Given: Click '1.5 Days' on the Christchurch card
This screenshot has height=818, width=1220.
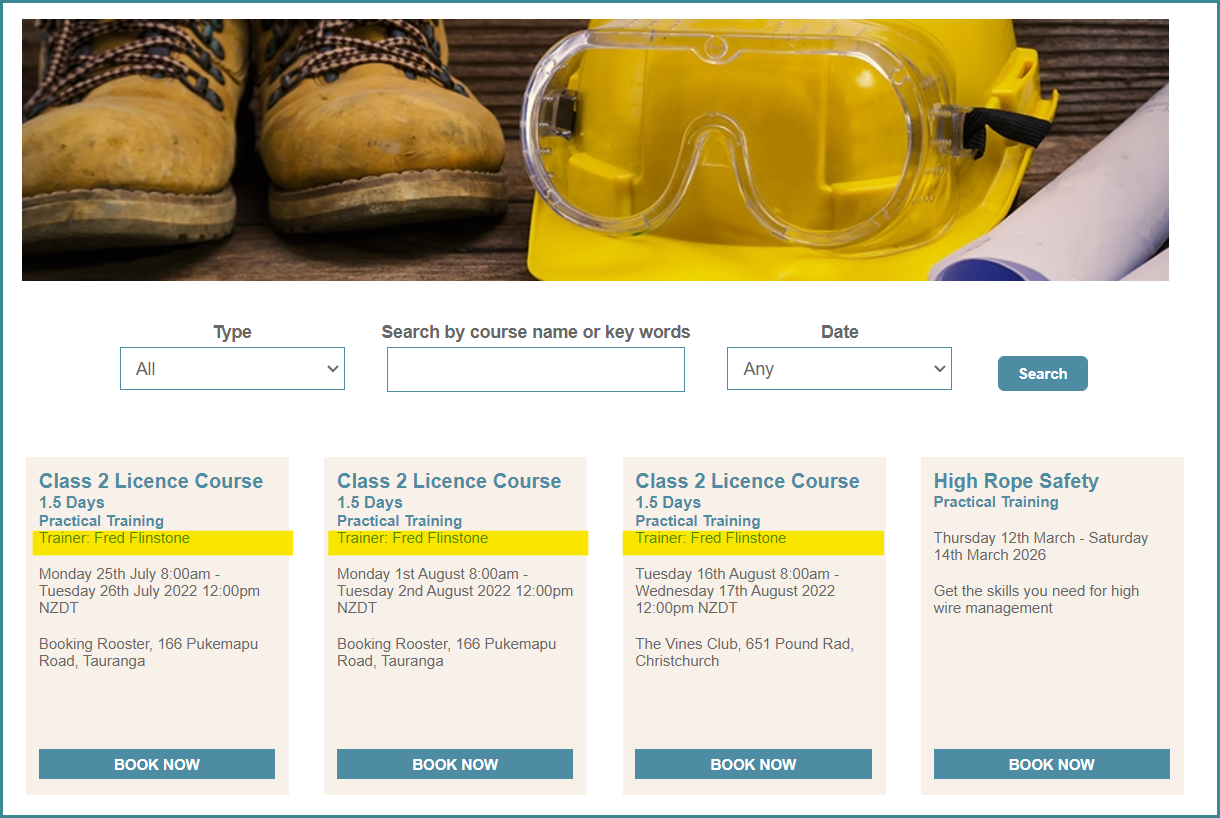Looking at the screenshot, I should (x=669, y=502).
